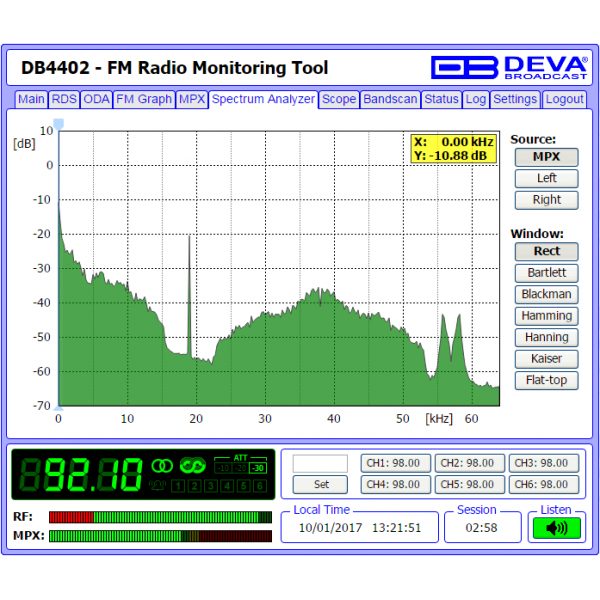Viewport: 600px width, 600px height.
Task: Tune to preset CH6: 98.00
Action: [x=544, y=485]
